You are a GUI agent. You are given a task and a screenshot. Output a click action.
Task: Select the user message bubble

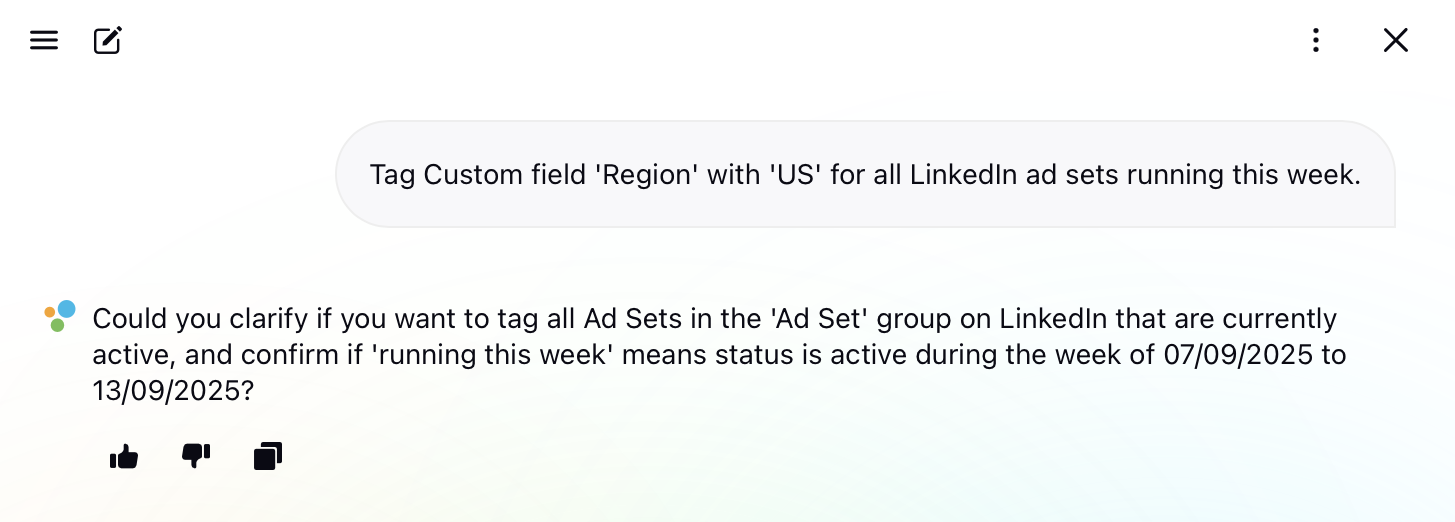865,175
